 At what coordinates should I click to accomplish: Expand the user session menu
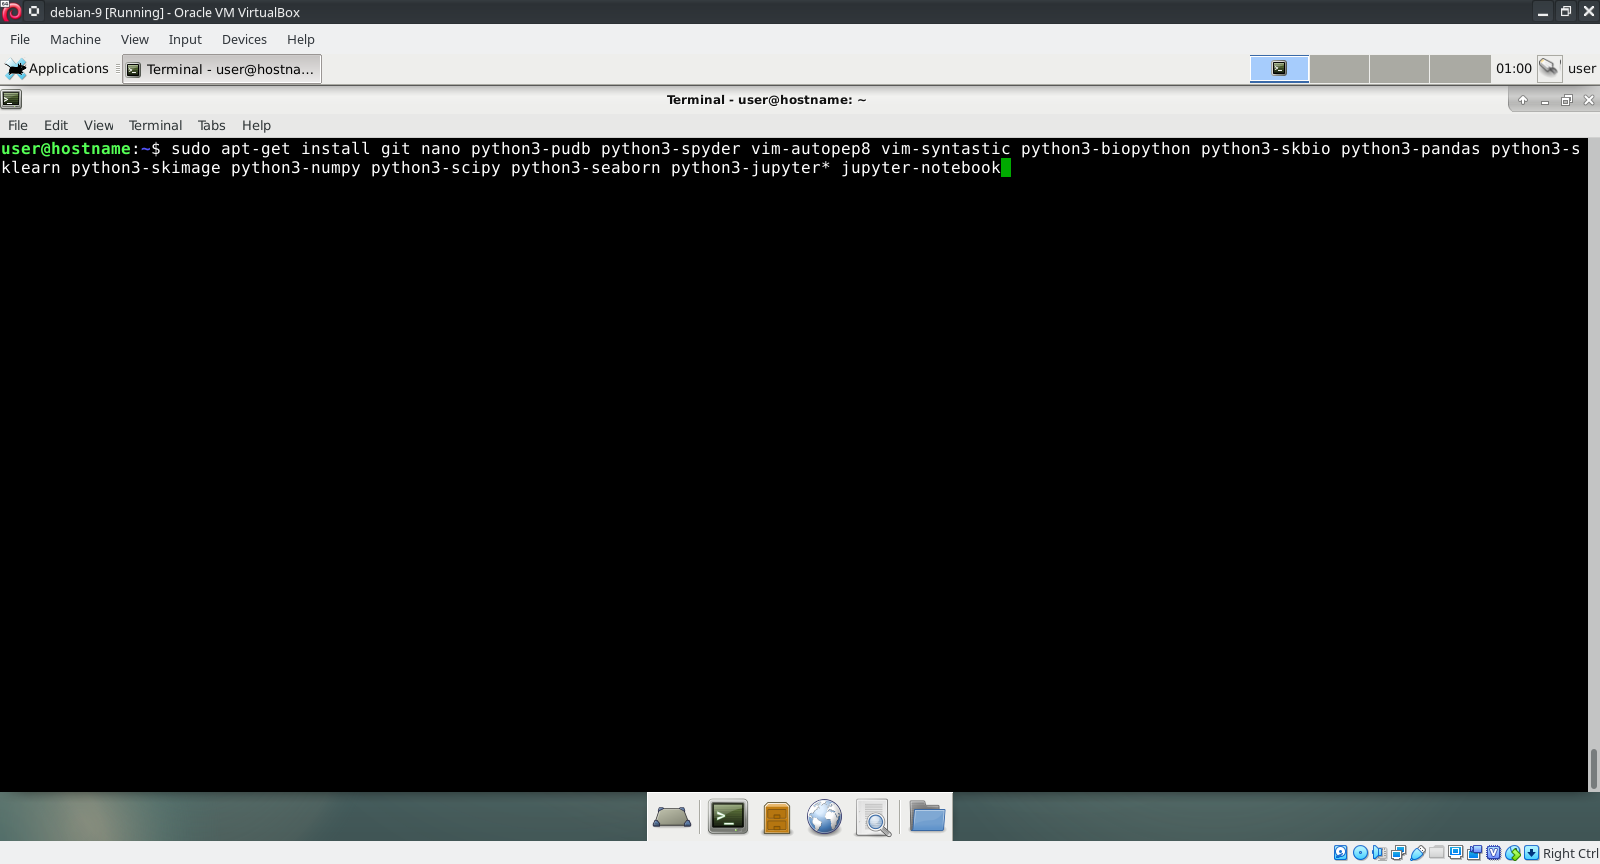click(1581, 68)
